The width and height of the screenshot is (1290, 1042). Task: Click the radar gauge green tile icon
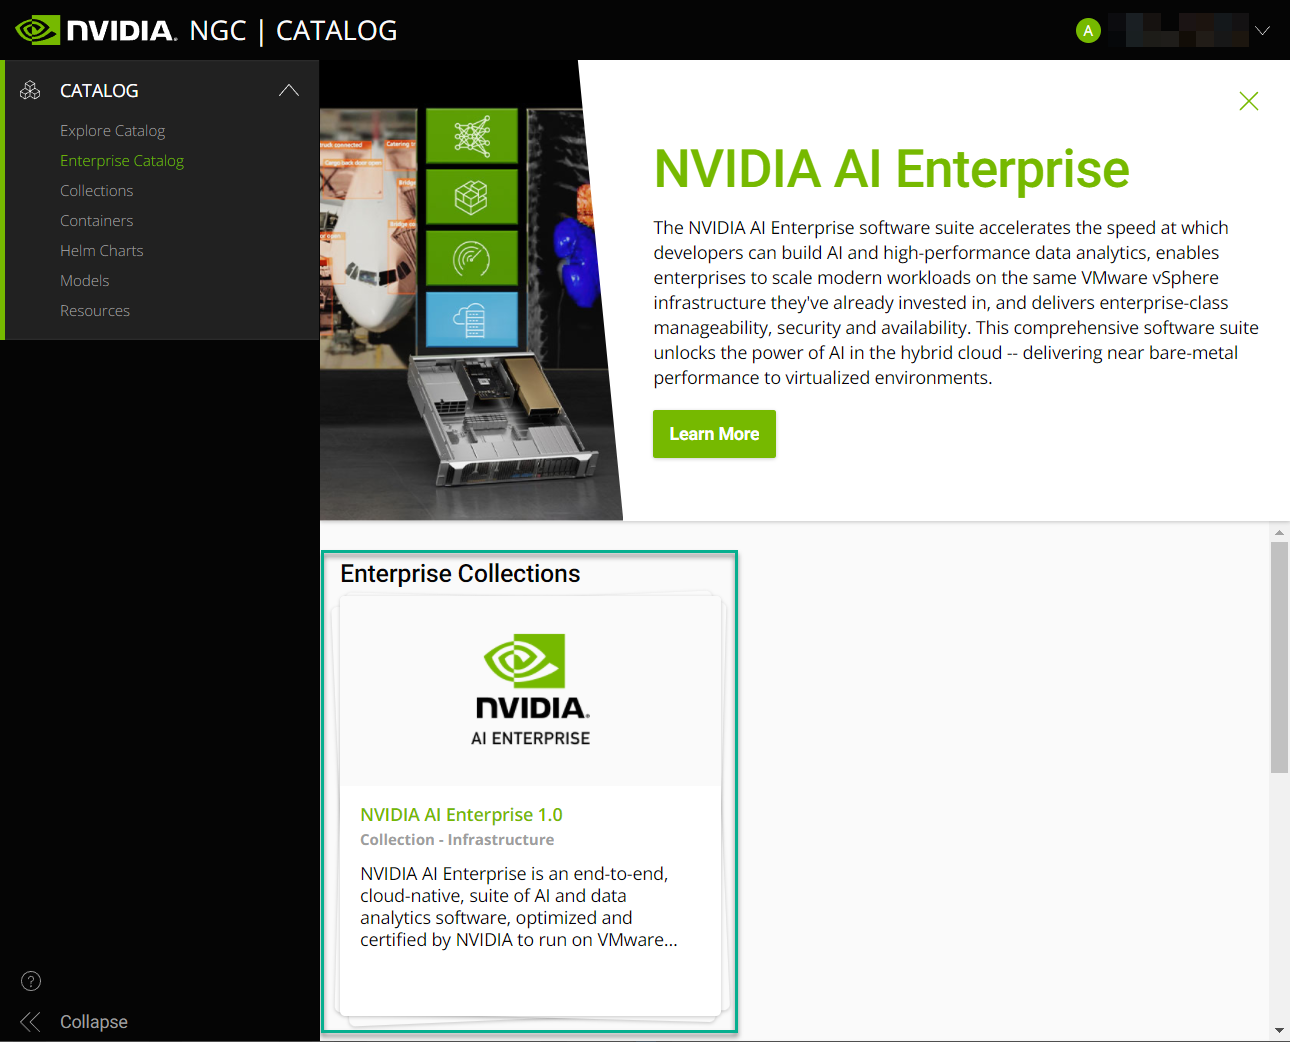tap(472, 258)
